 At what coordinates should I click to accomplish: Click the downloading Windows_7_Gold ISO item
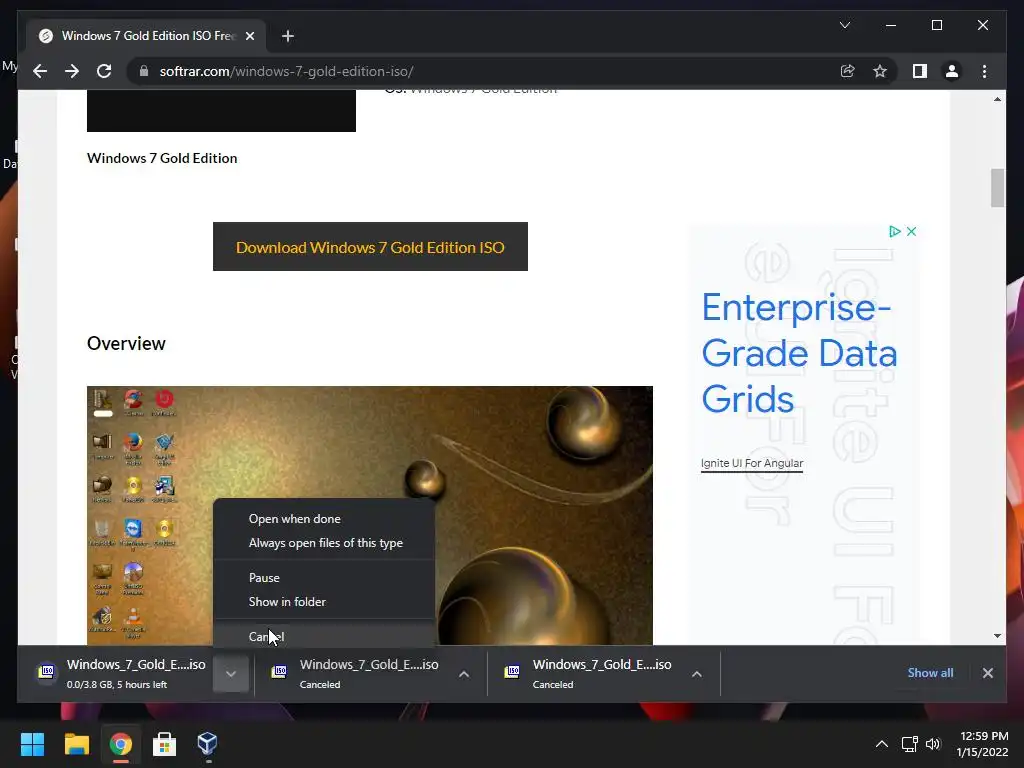121,673
